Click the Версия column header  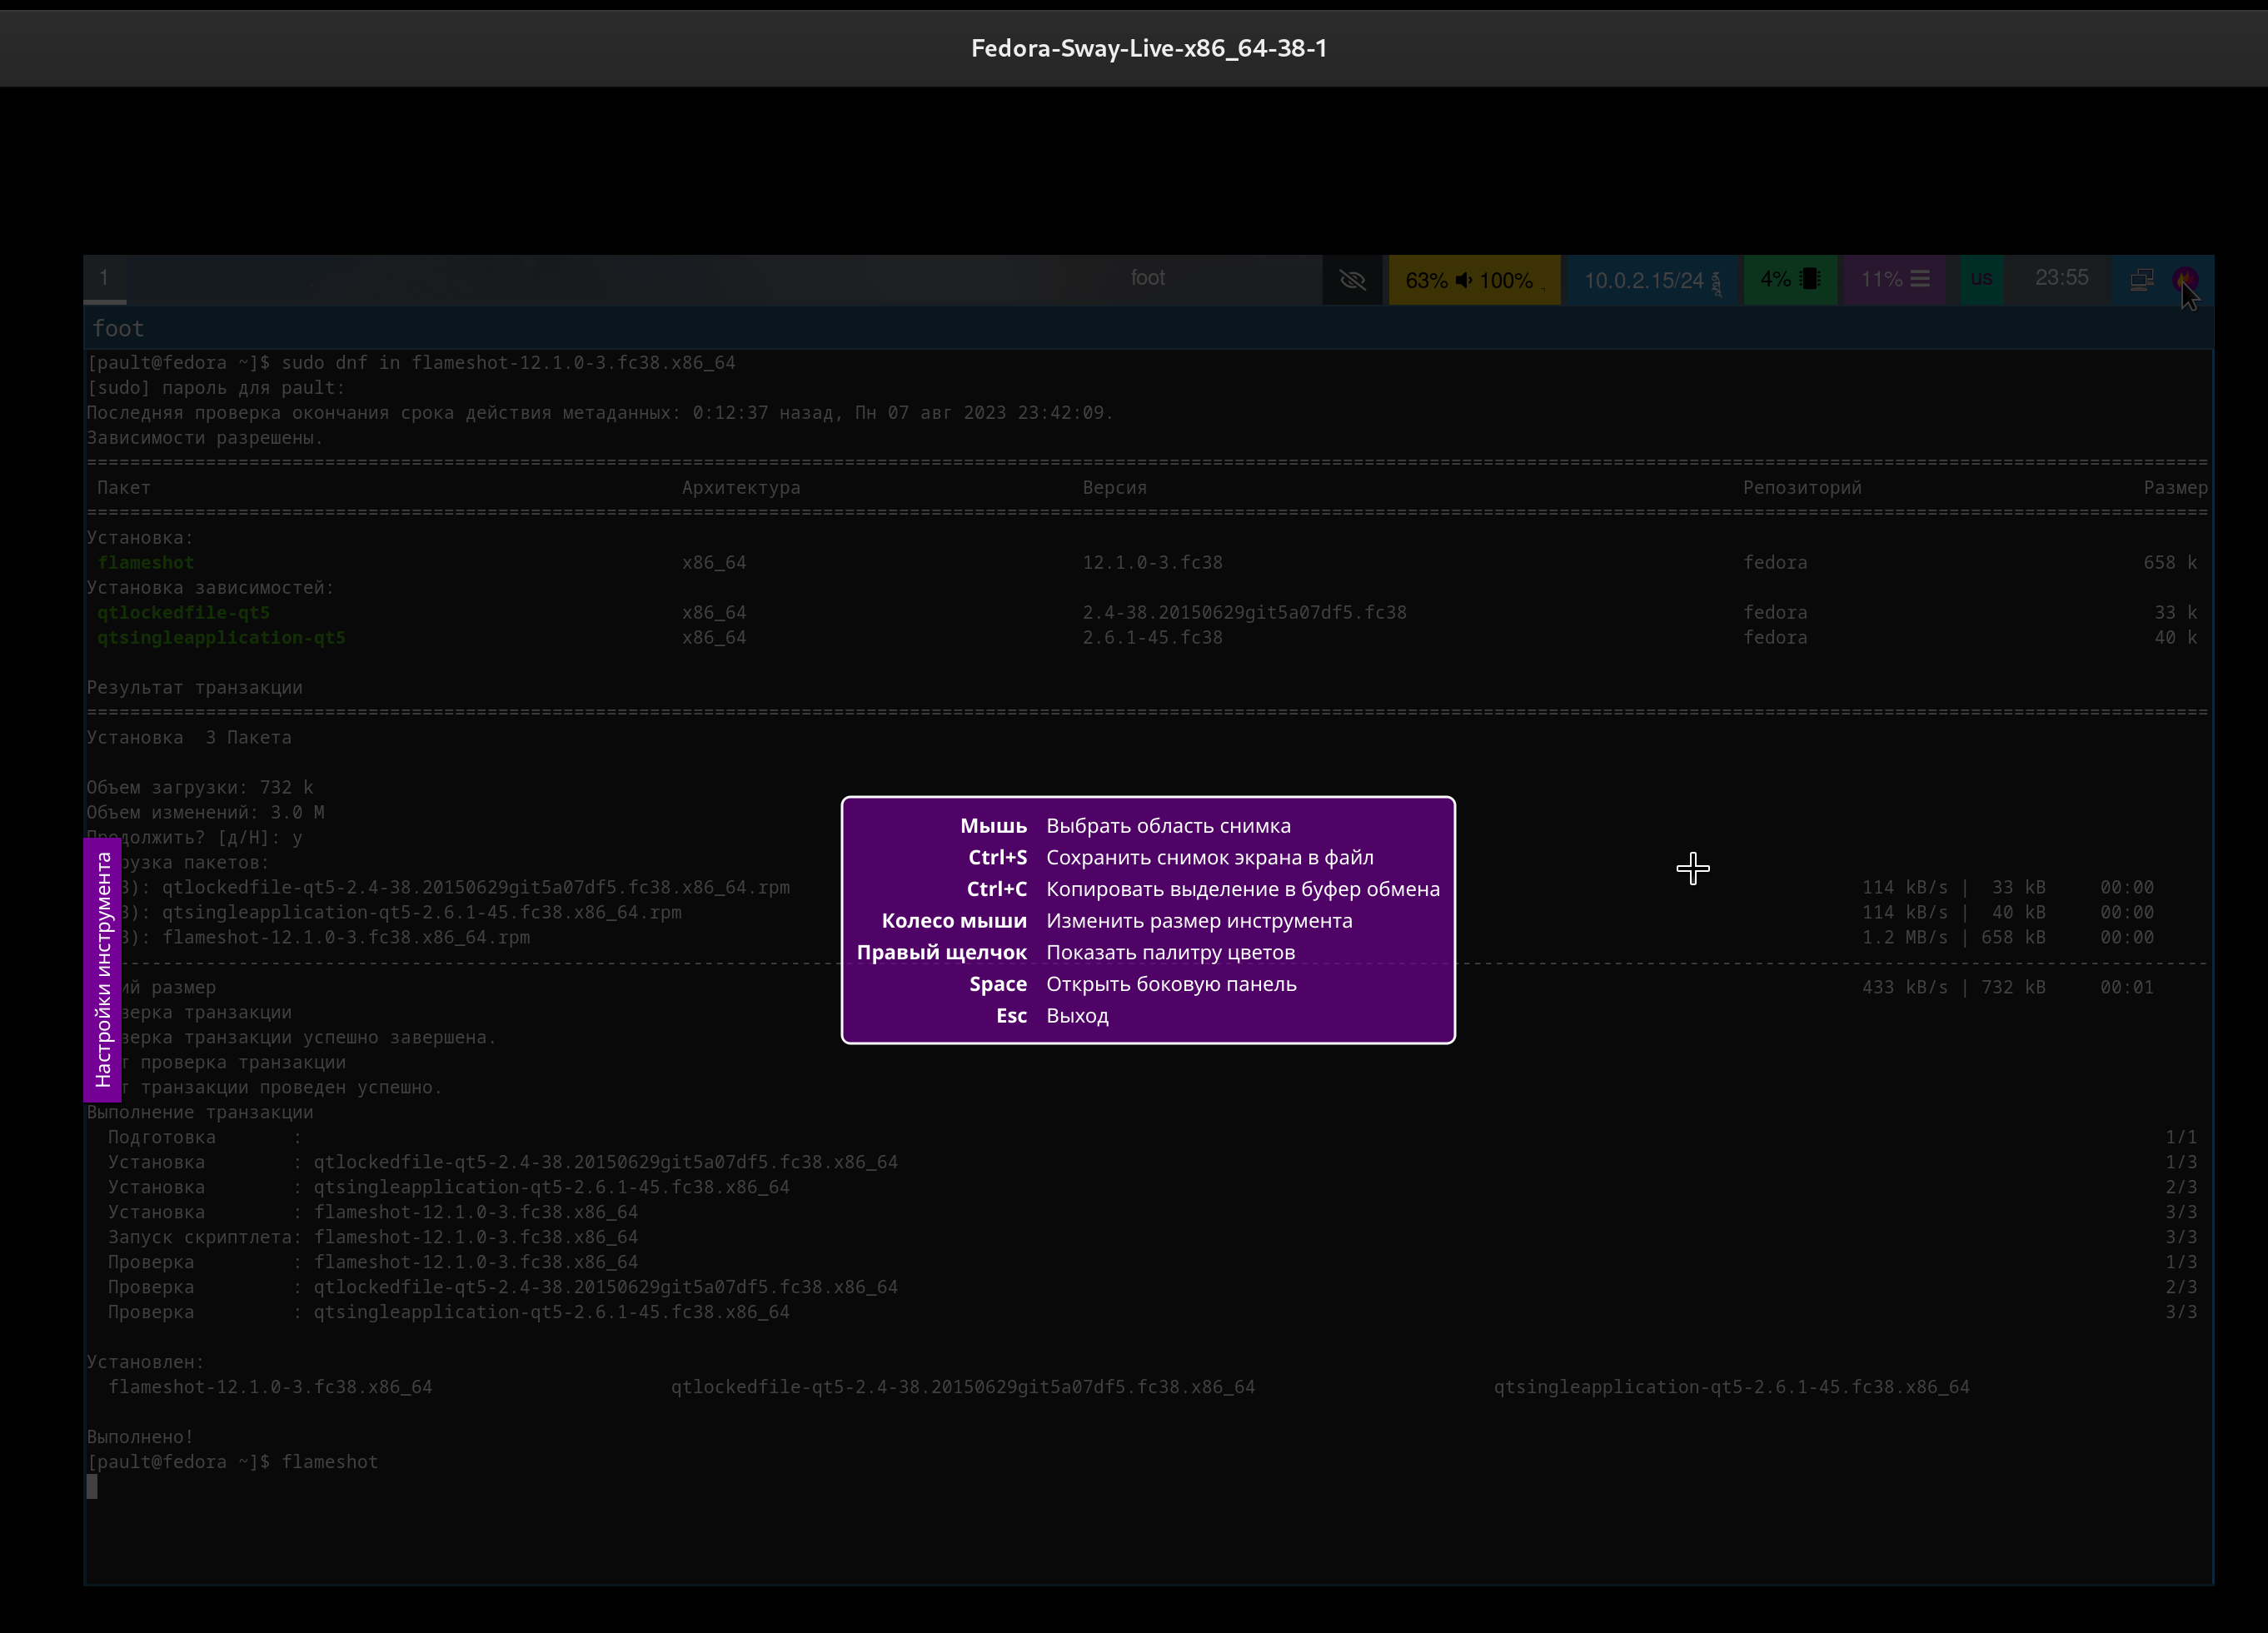tap(1114, 488)
